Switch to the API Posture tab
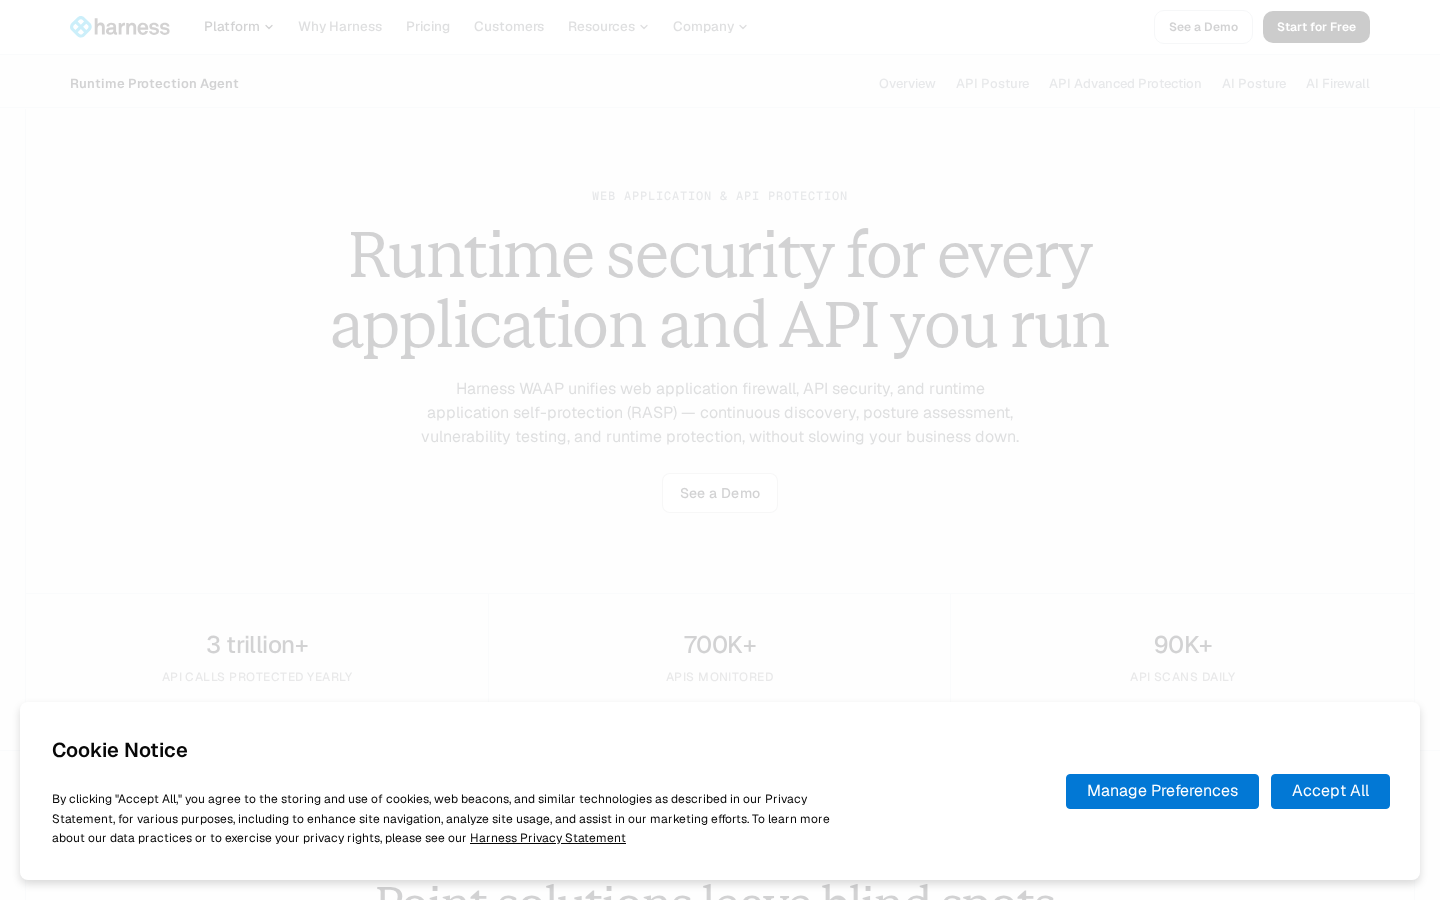Viewport: 1440px width, 900px height. (x=992, y=84)
